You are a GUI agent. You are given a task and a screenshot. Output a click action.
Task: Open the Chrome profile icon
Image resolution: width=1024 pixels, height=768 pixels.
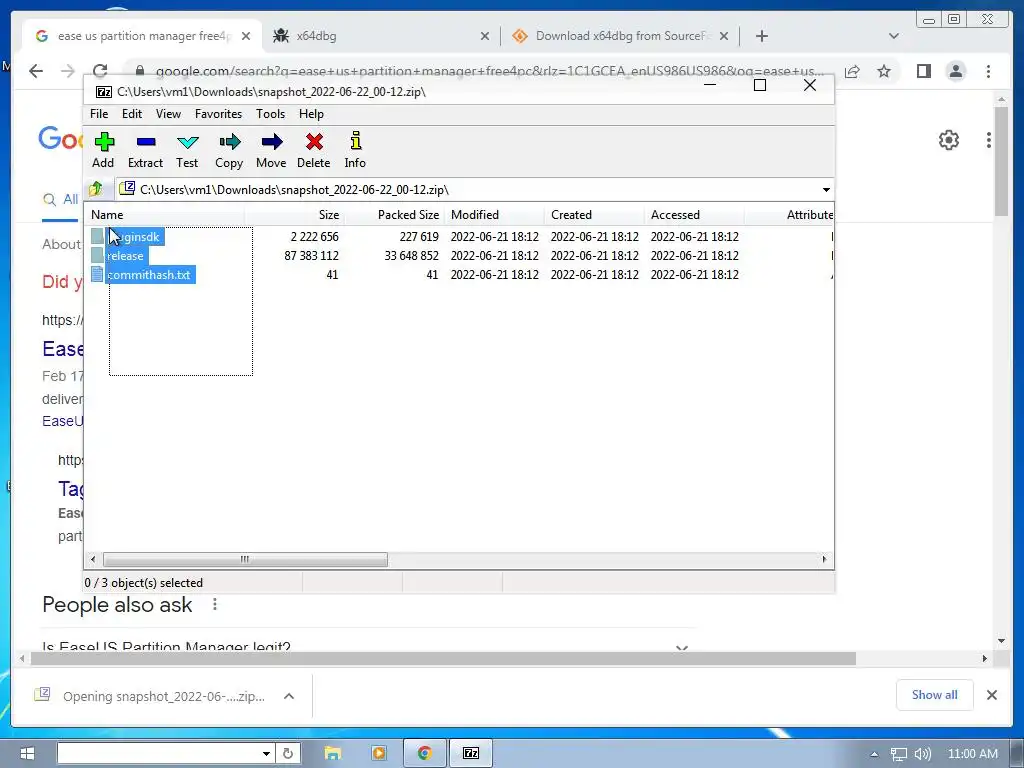[956, 71]
